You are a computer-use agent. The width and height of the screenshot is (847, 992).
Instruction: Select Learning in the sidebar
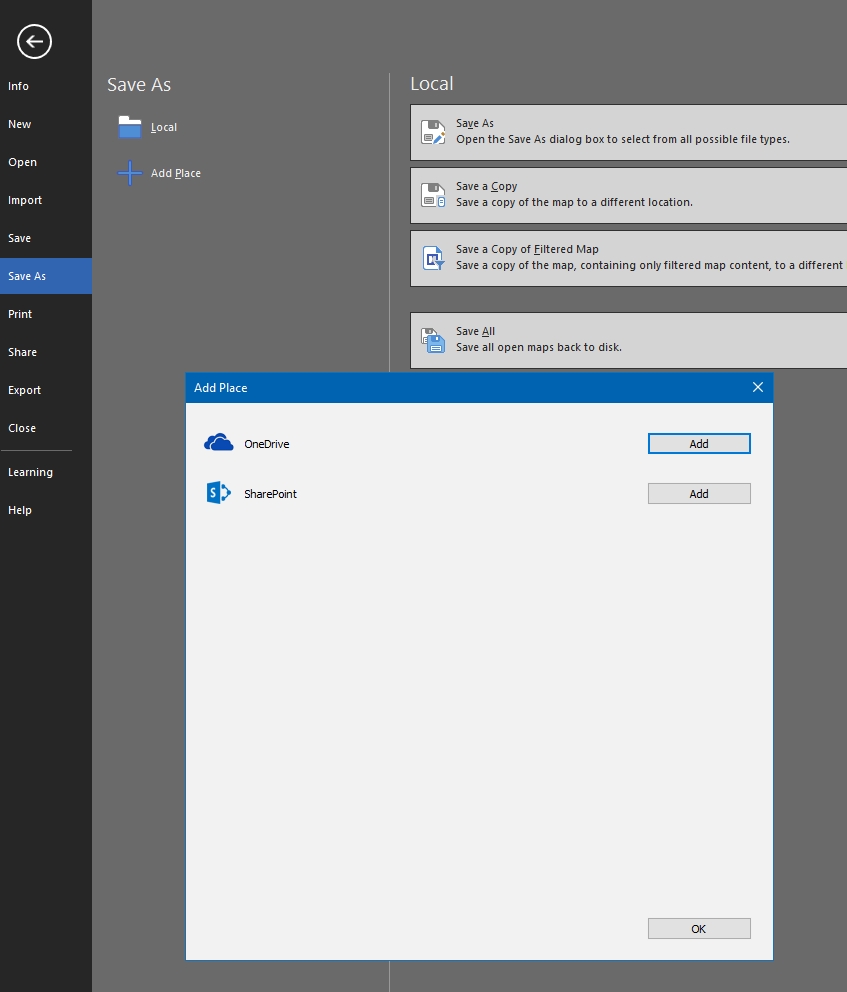point(30,472)
